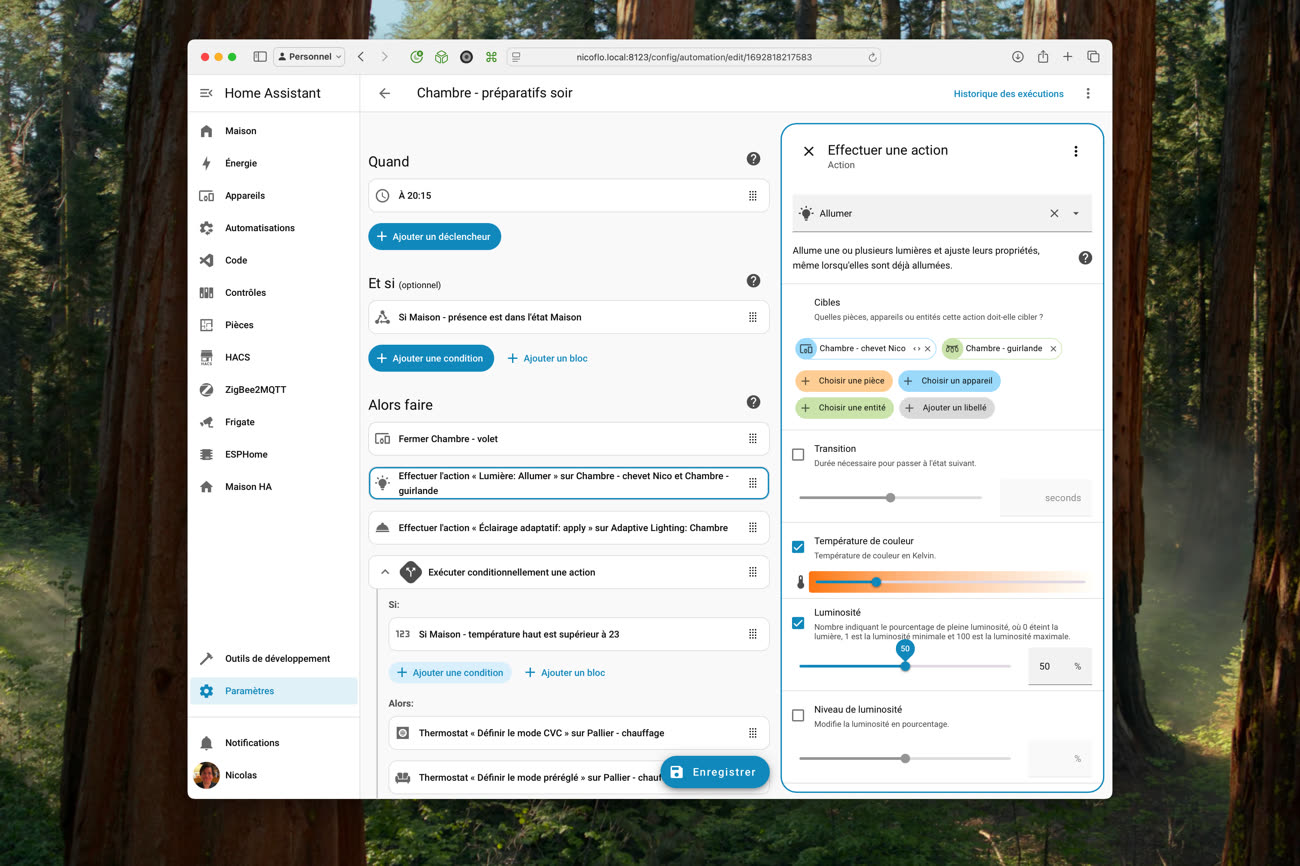Click Ajouter un bloc under Et si

pos(547,358)
